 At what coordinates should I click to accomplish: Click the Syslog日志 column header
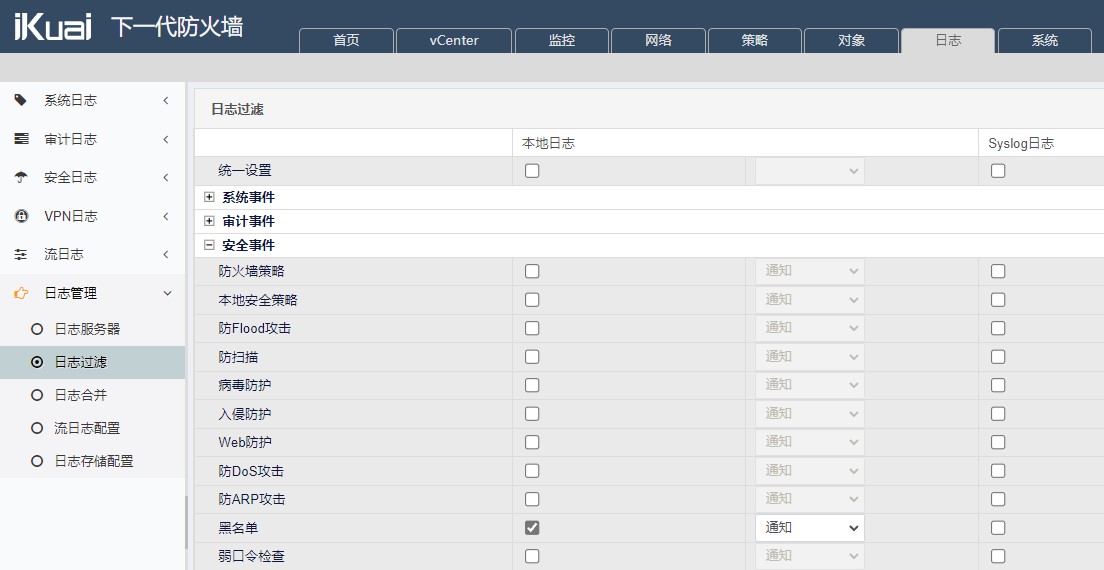(1021, 143)
